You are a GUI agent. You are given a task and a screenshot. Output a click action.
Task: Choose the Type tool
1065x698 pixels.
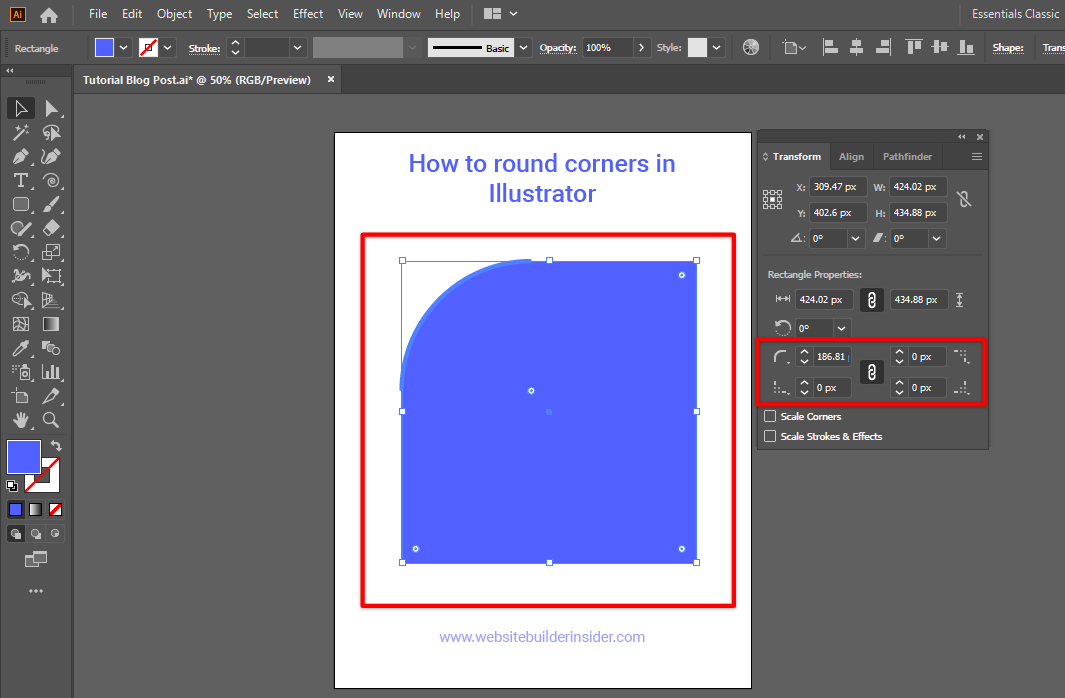[x=20, y=180]
